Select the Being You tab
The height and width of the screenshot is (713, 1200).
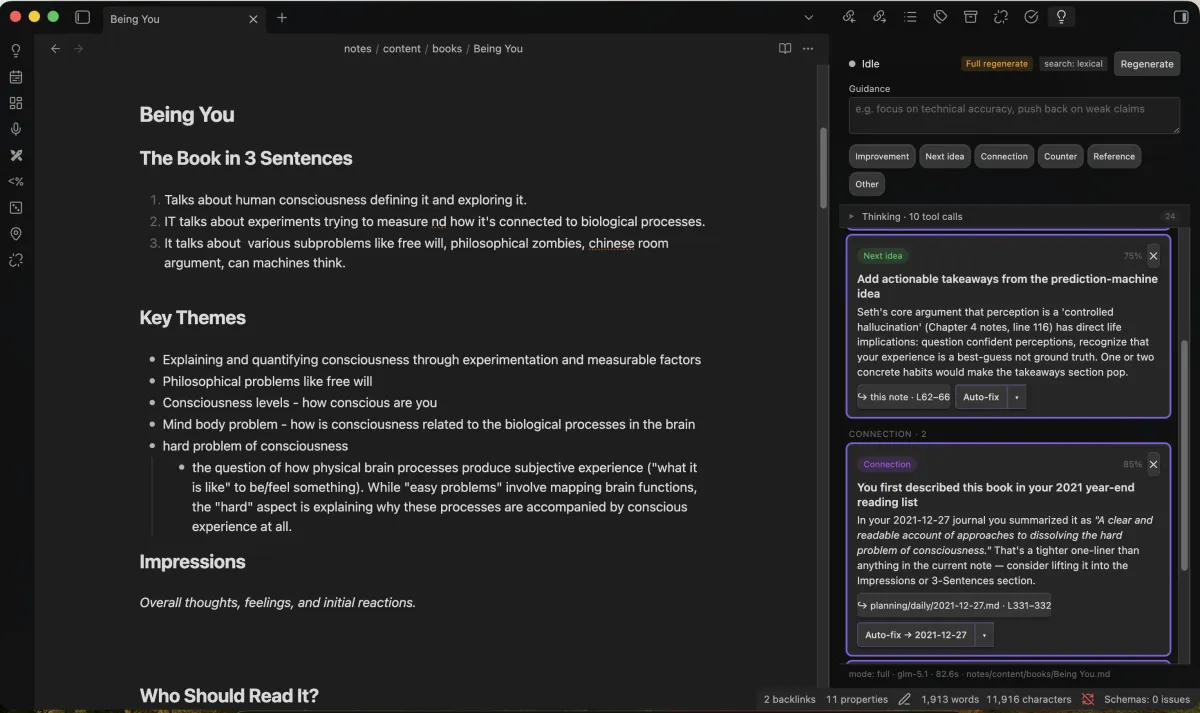[182, 18]
